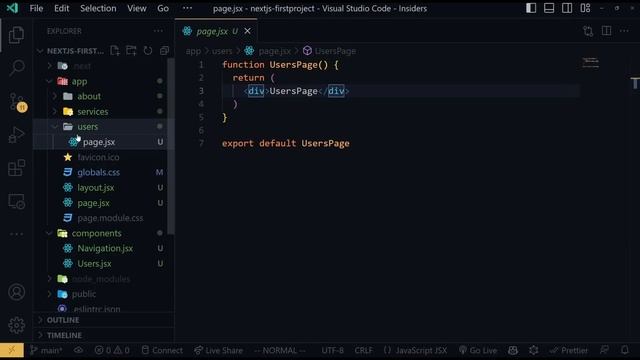Create a new folder in explorer
Viewport: 640px width, 360px height.
[131, 51]
